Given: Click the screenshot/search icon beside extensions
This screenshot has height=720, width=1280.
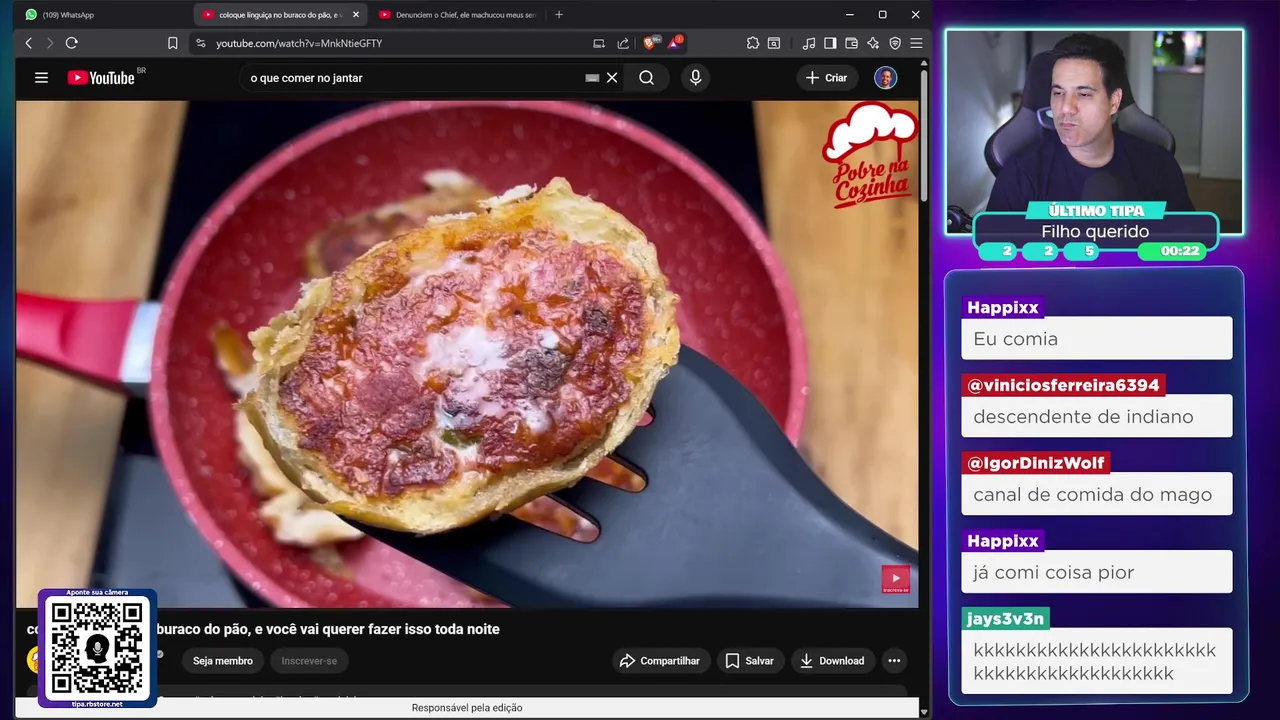Looking at the screenshot, I should pos(774,43).
